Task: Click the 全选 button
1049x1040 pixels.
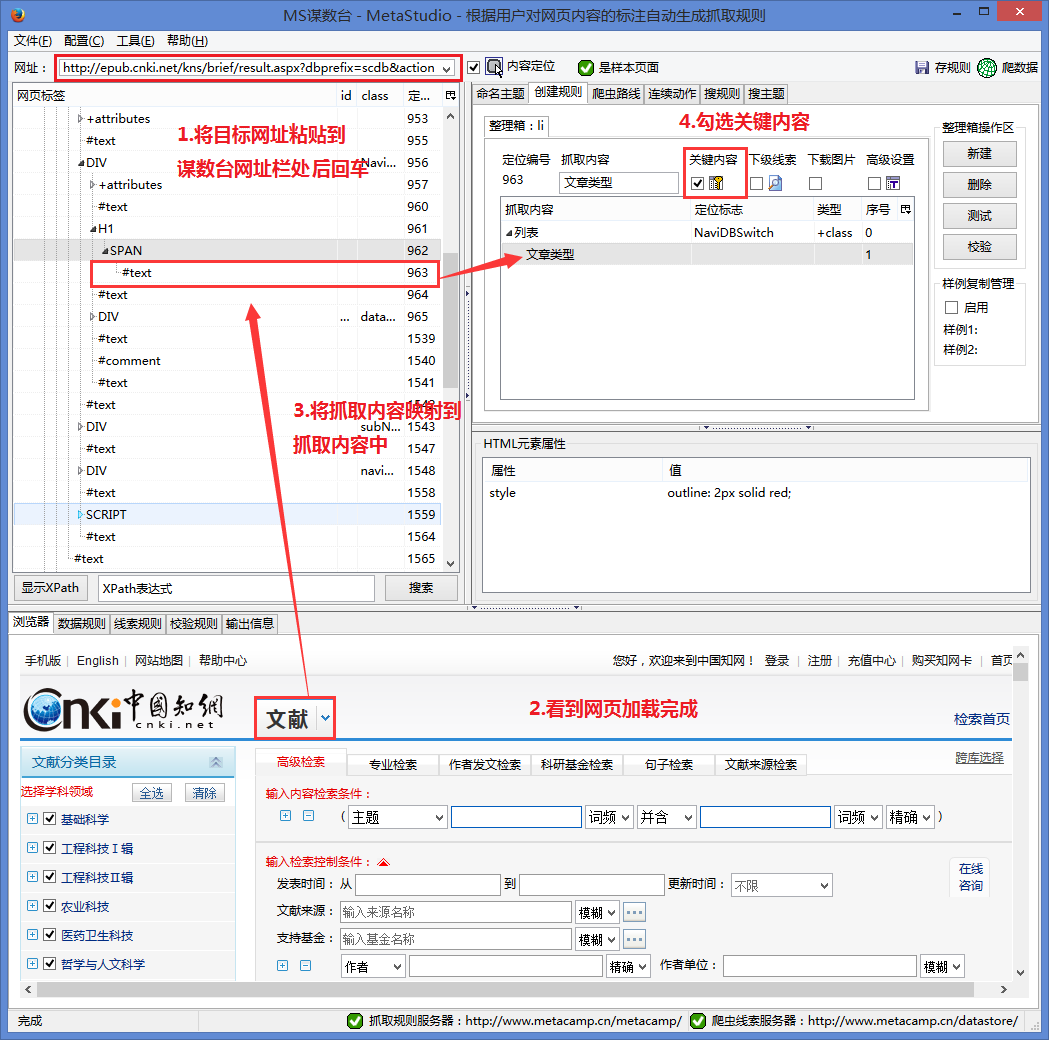Action: point(151,793)
